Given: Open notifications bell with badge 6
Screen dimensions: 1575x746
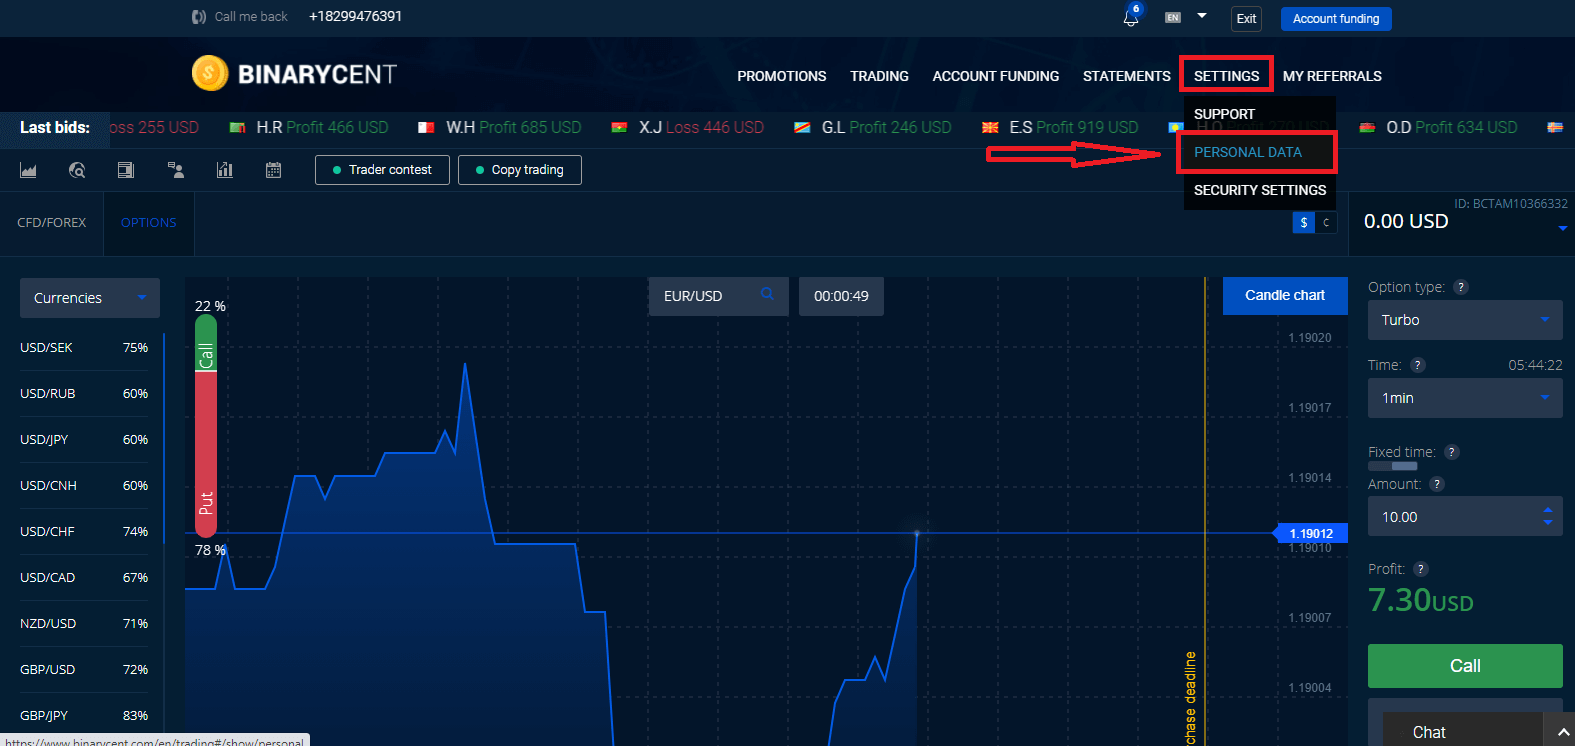Looking at the screenshot, I should [1131, 17].
